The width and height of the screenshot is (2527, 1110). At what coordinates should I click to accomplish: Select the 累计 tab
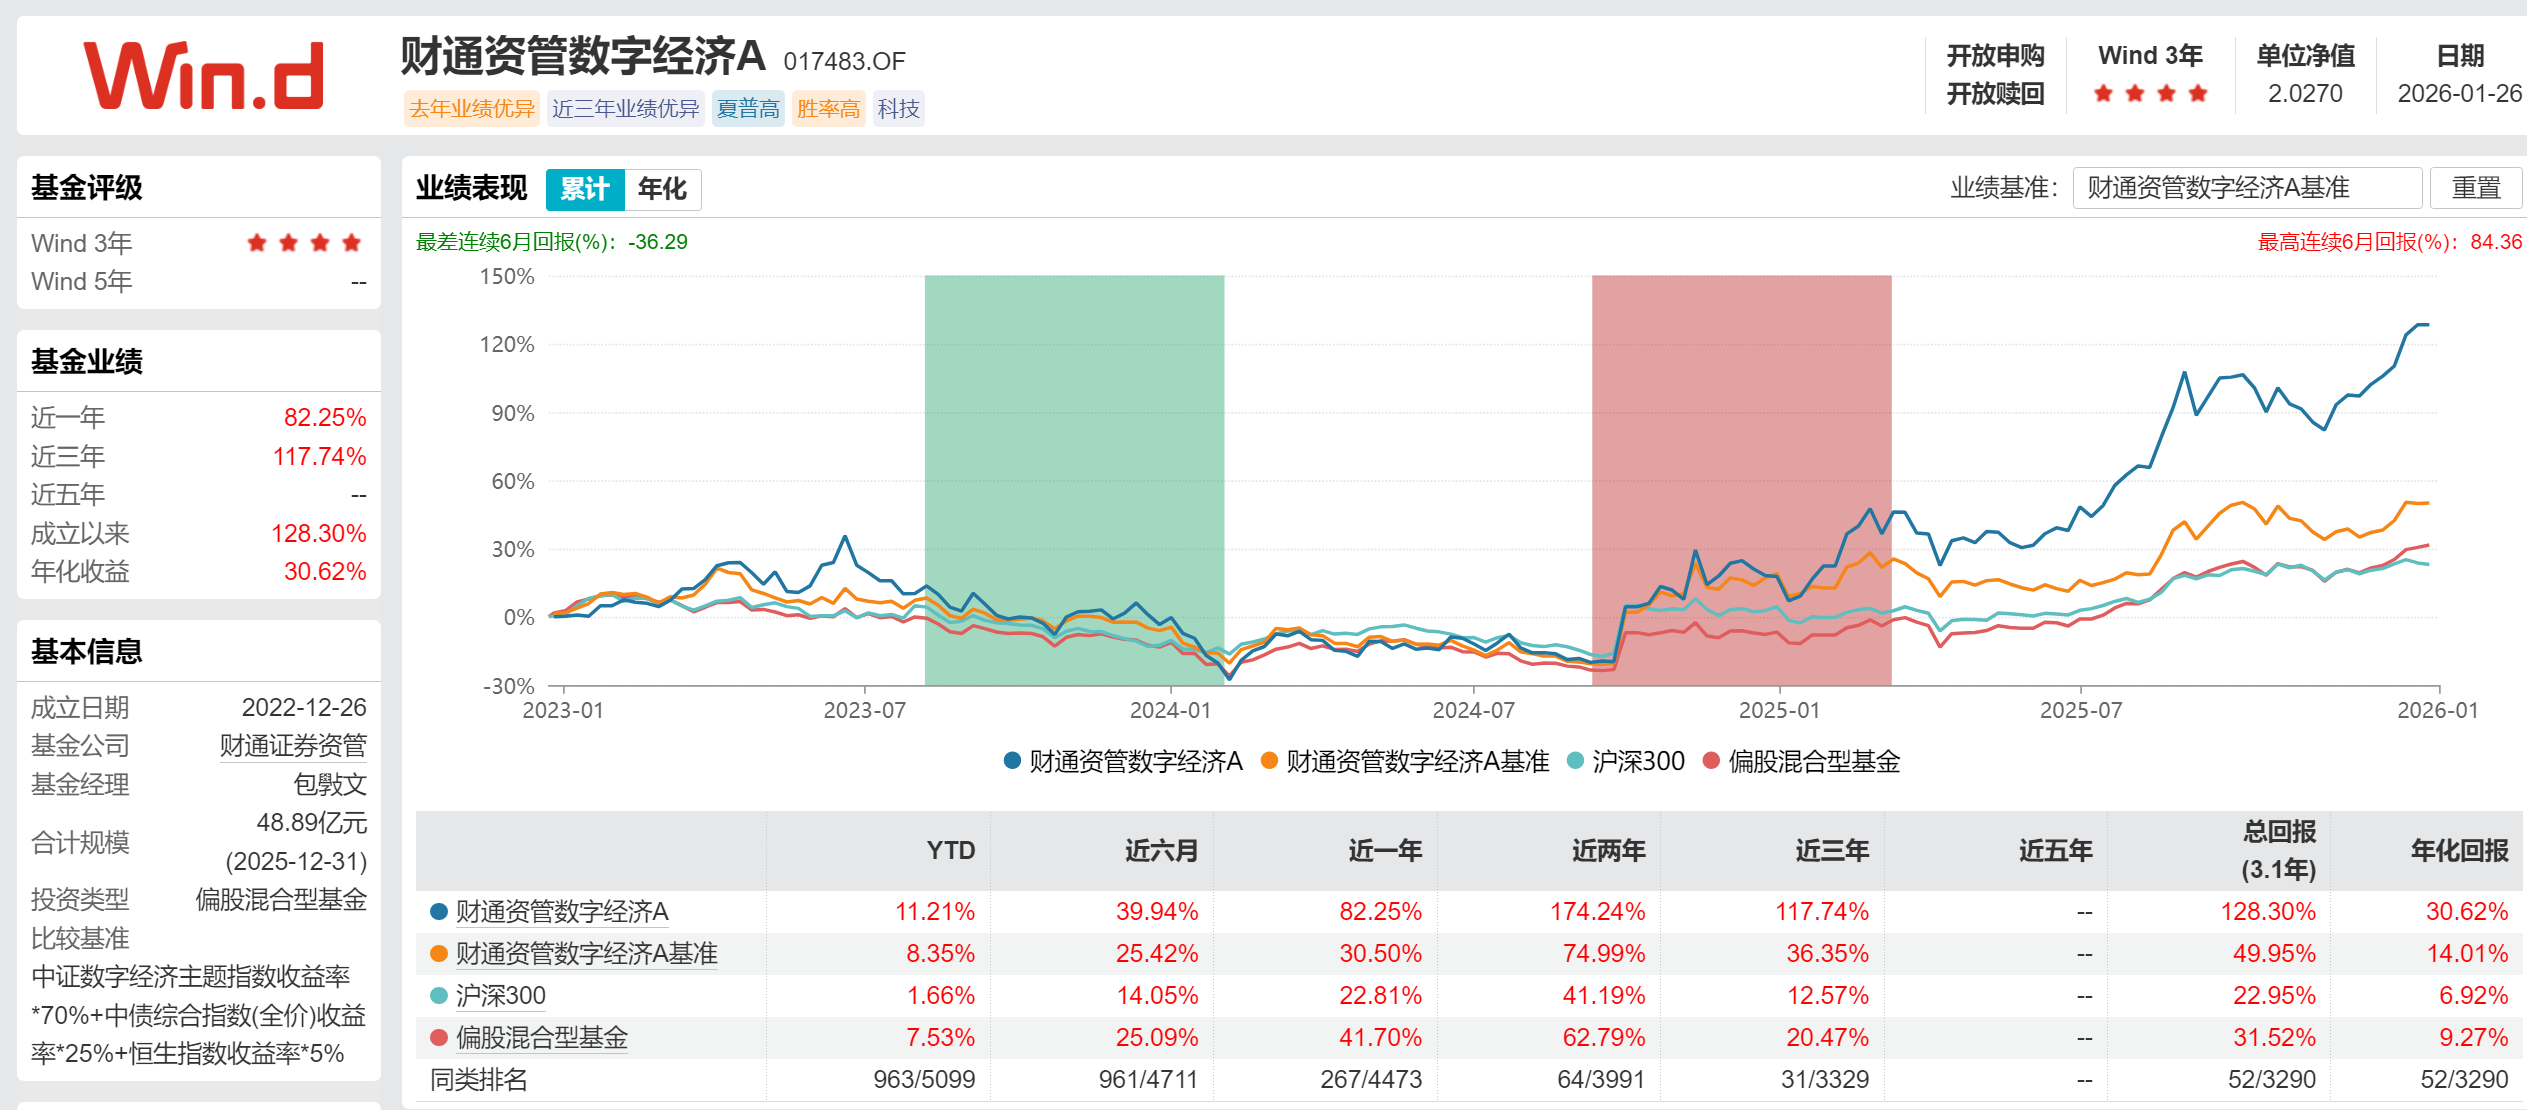click(x=585, y=189)
